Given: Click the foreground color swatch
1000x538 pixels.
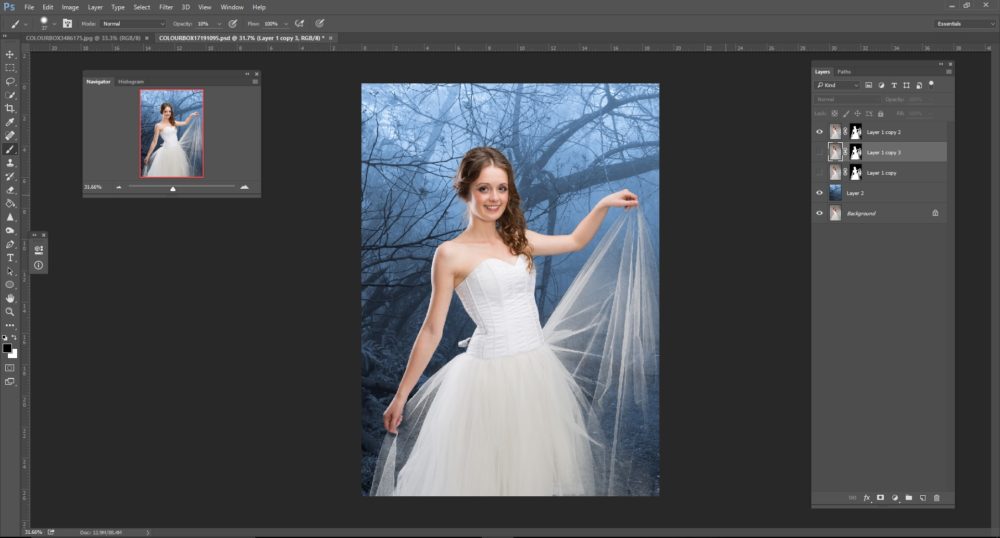Looking at the screenshot, I should [x=7, y=348].
